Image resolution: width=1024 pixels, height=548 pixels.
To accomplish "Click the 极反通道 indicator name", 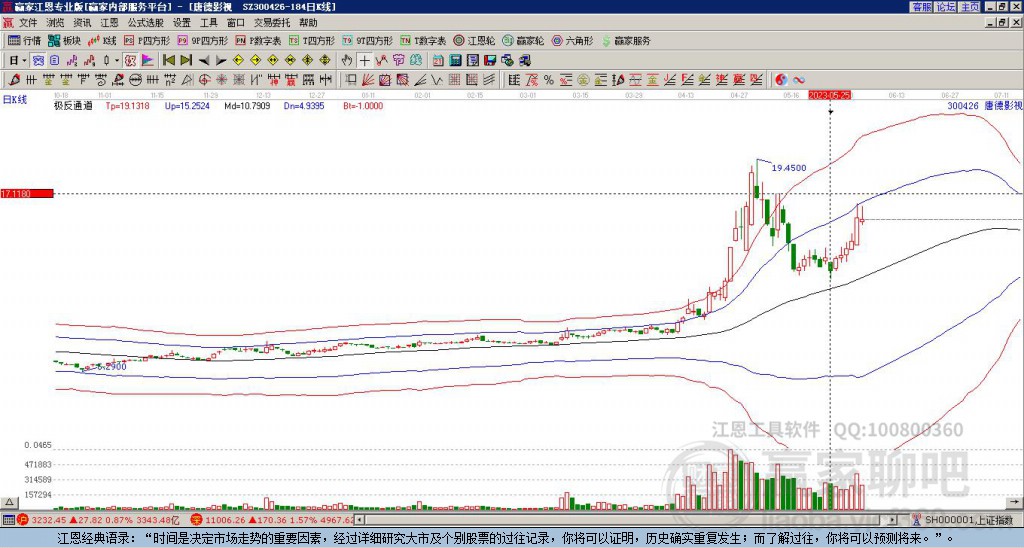I will [73, 105].
